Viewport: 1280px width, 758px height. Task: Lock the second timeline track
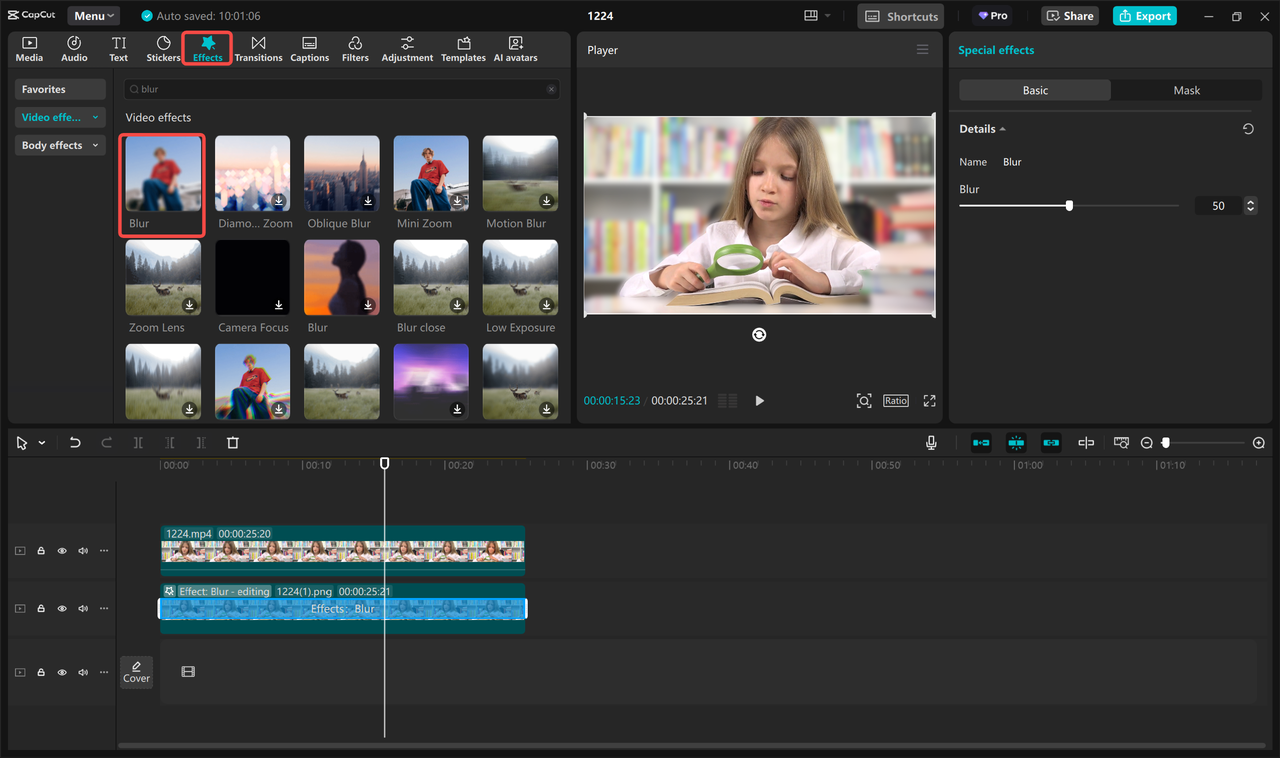[41, 607]
